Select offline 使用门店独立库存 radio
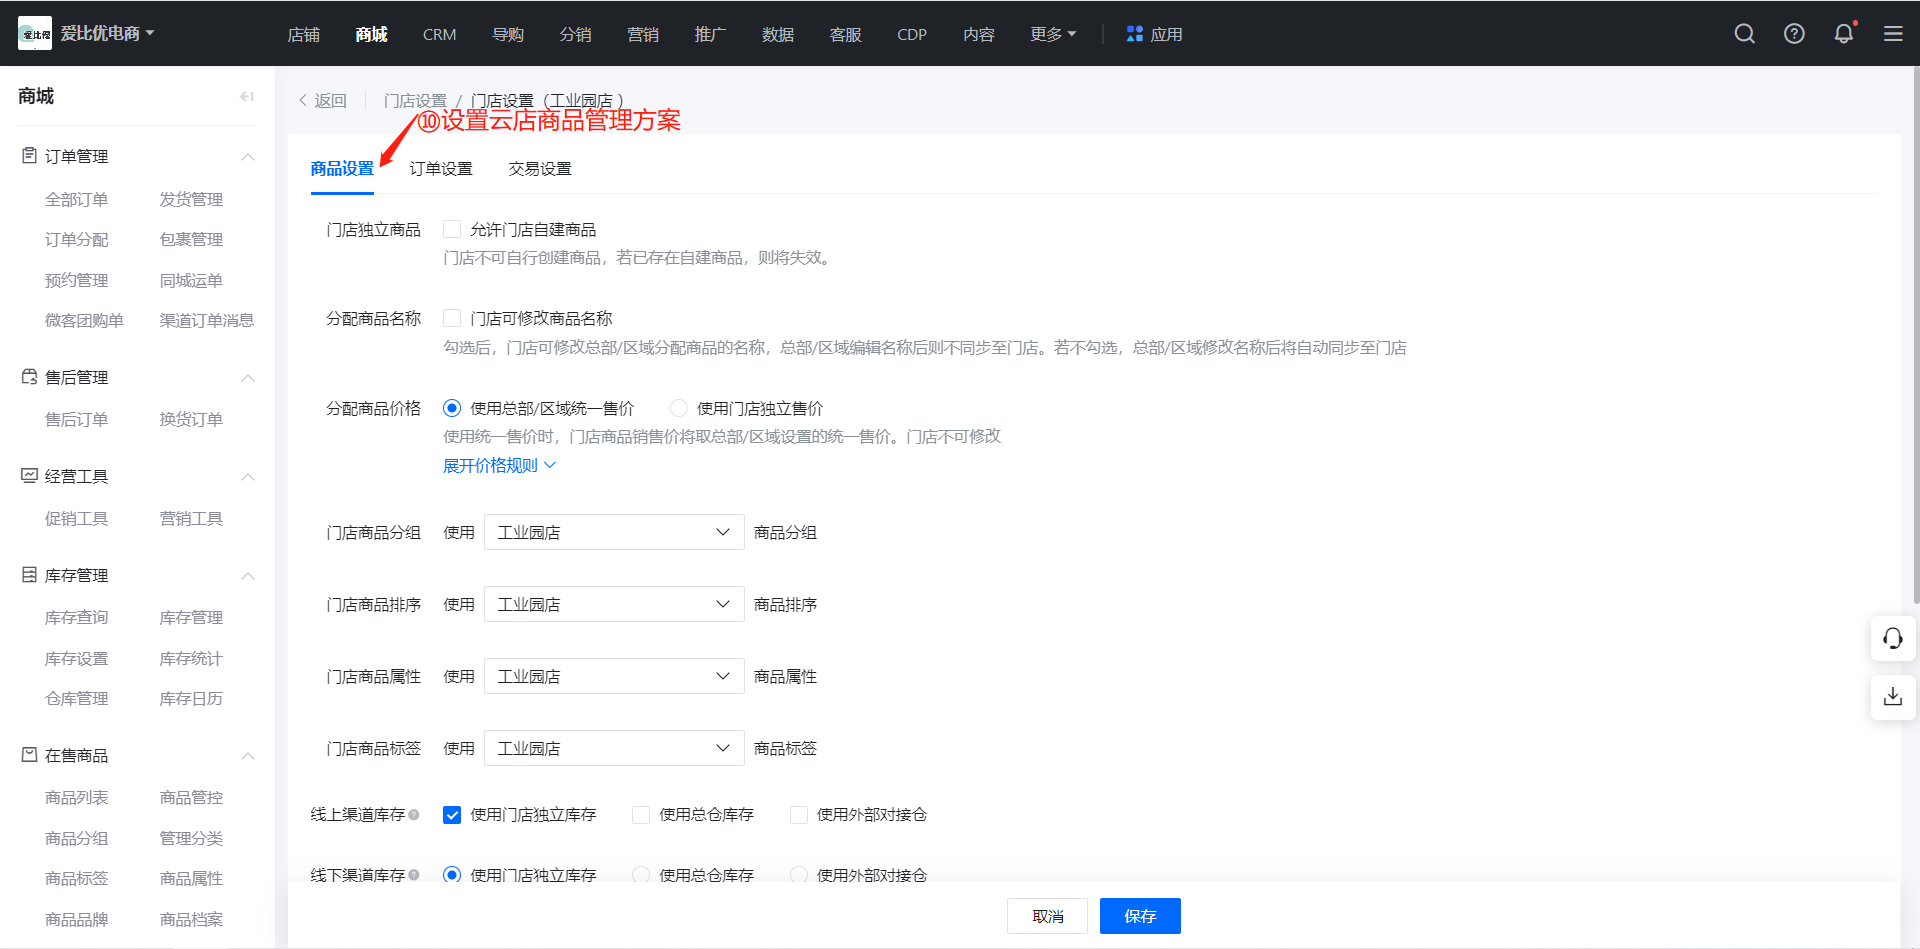The image size is (1920, 949). [452, 875]
